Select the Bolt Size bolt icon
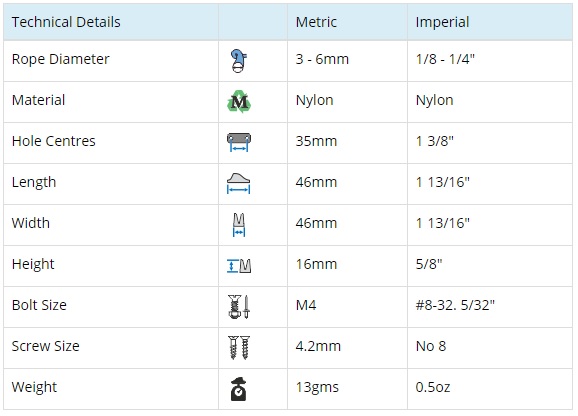This screenshot has height=416, width=578. (x=239, y=307)
